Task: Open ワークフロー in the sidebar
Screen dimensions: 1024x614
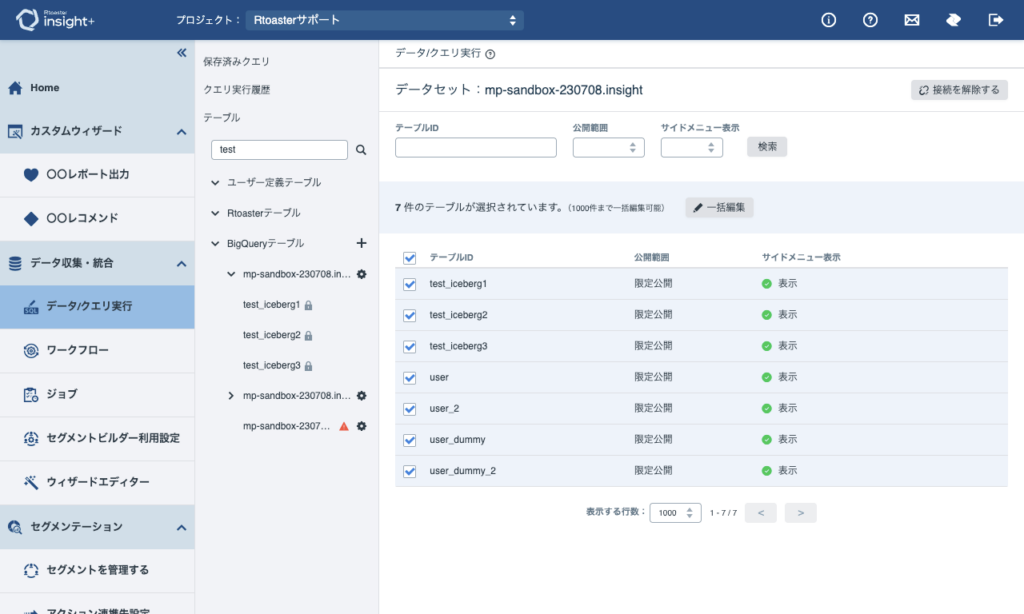Action: tap(77, 351)
